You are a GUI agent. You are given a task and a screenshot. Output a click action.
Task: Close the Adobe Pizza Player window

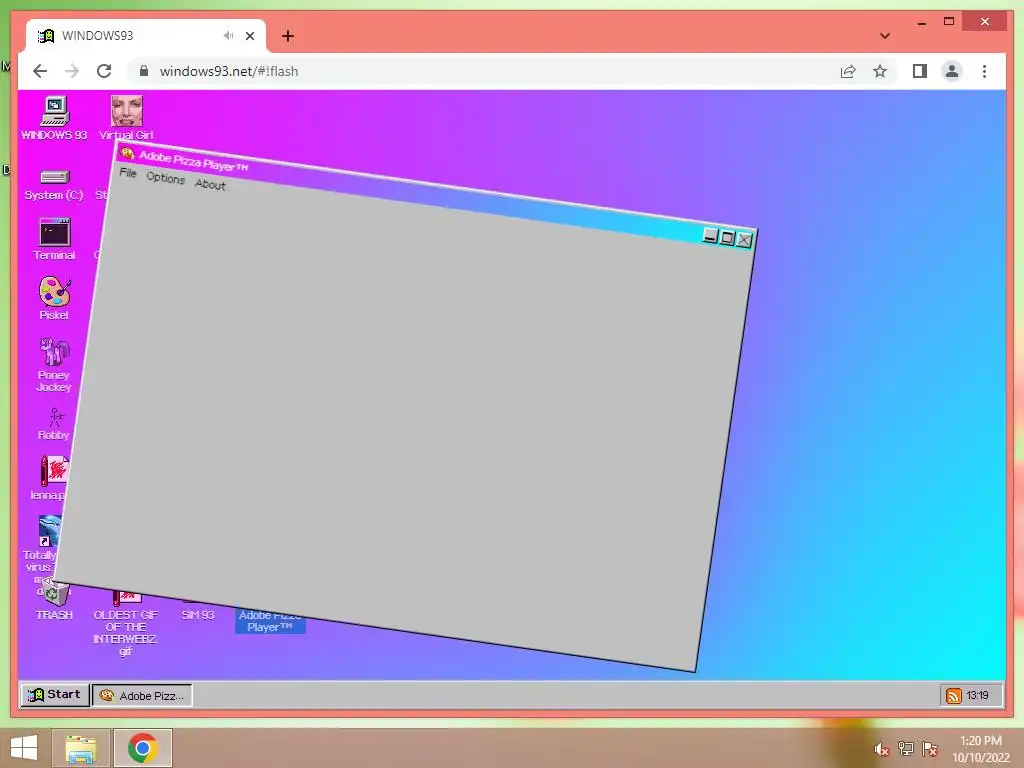[x=744, y=240]
